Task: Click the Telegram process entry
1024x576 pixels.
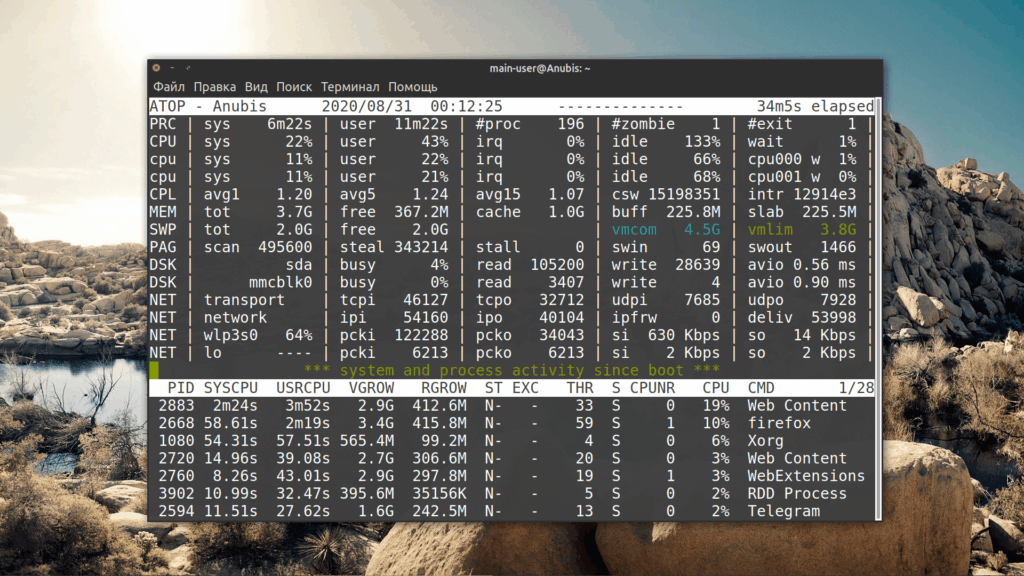Action: [783, 511]
